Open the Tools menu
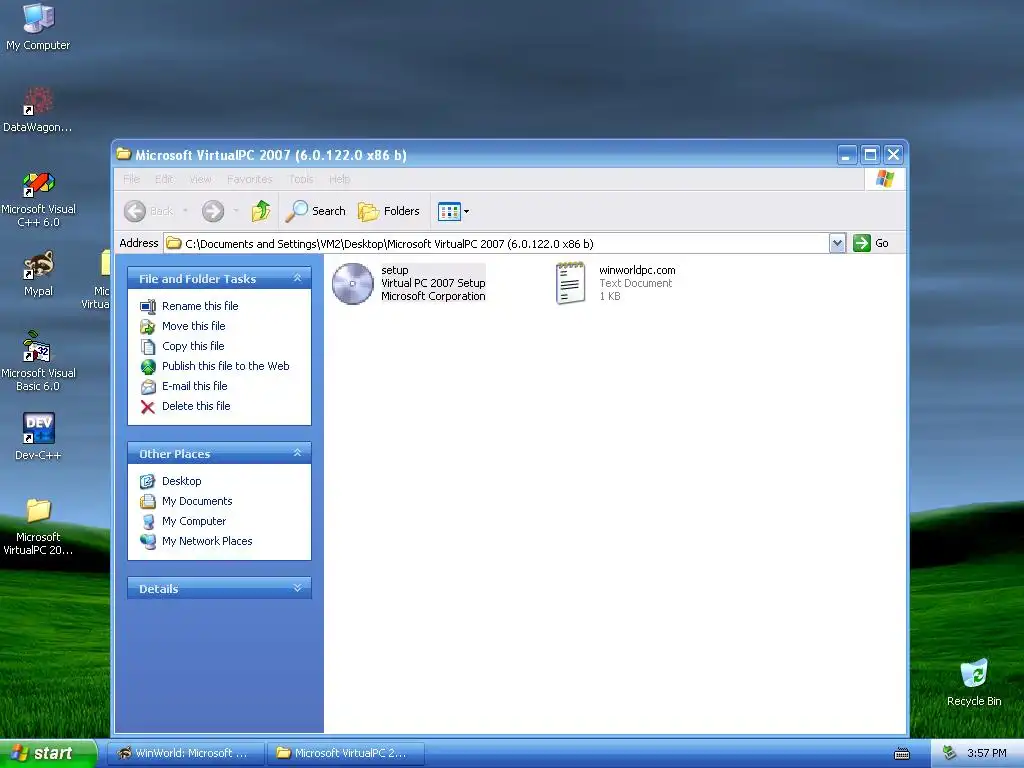This screenshot has height=768, width=1024. [x=300, y=179]
